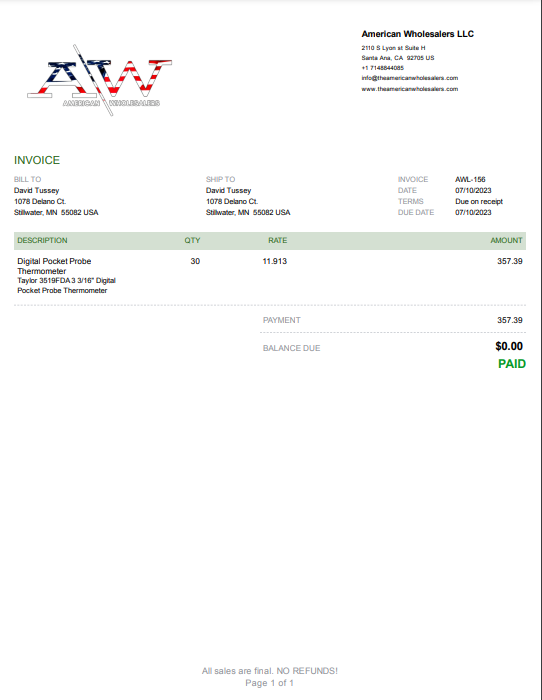Click Santa Ana, CA 92705 US text
The width and height of the screenshot is (542, 700).
click(x=398, y=58)
